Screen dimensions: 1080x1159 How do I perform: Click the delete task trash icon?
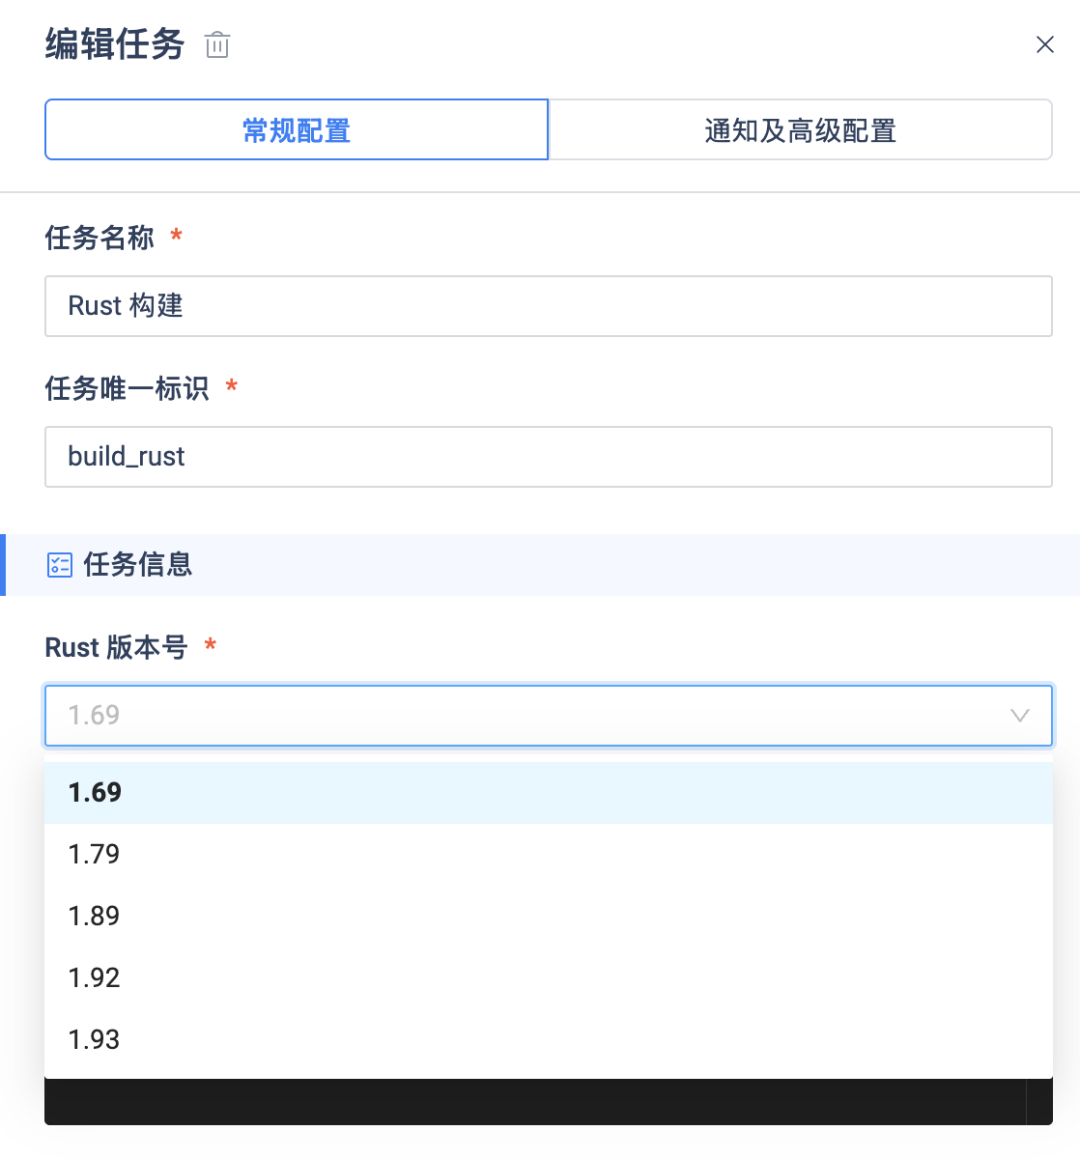pos(217,44)
